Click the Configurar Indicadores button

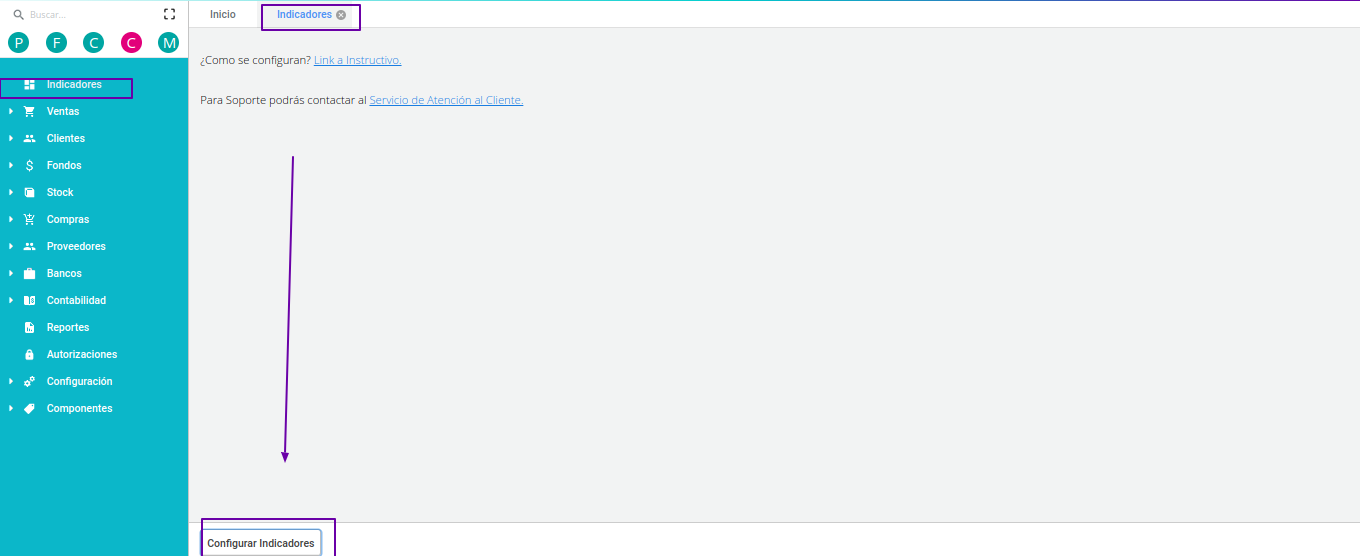[x=261, y=543]
